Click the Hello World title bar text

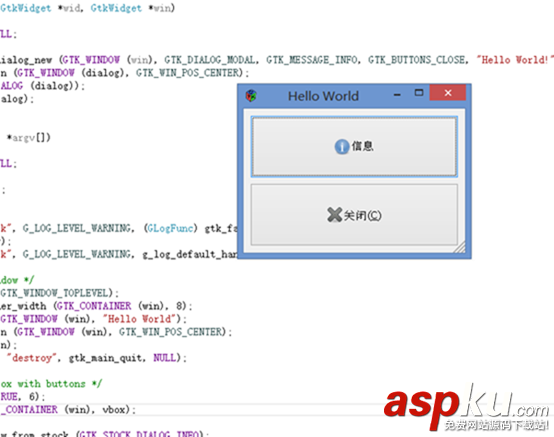click(x=323, y=96)
